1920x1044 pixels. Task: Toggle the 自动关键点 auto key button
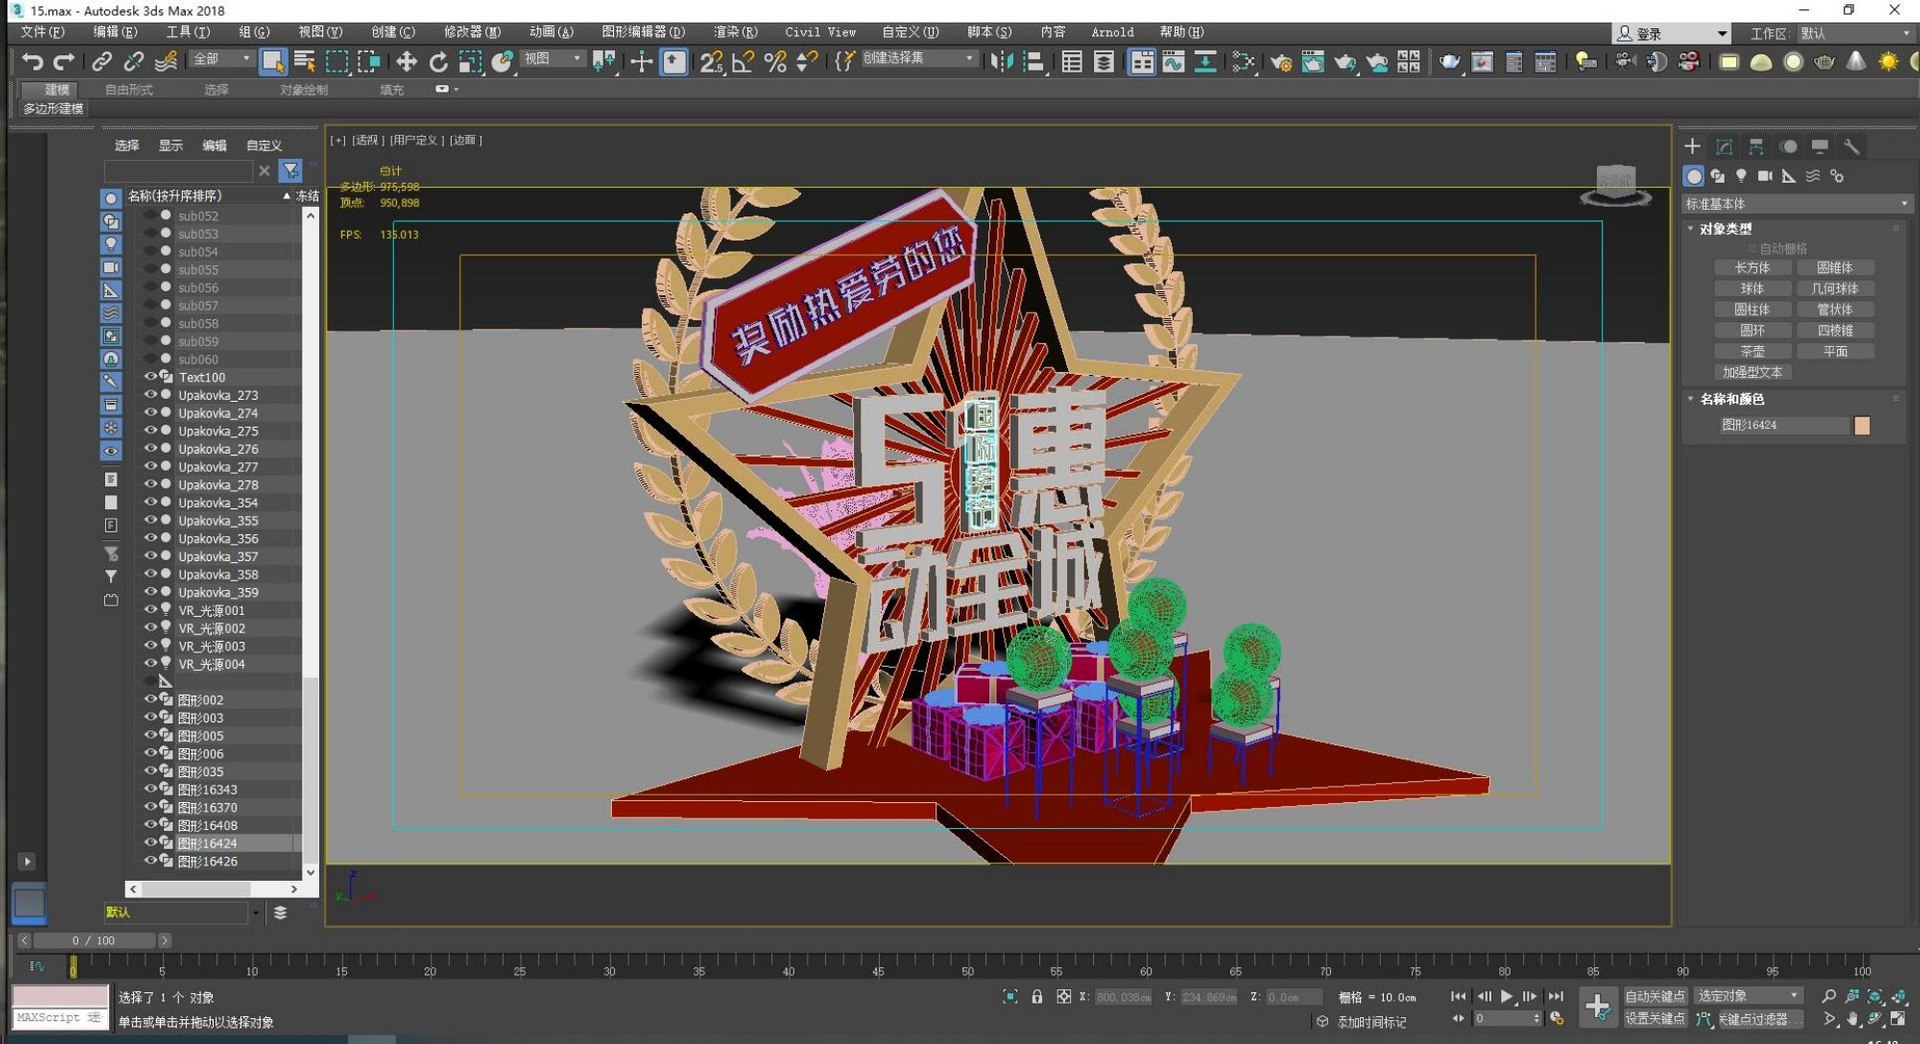(x=1655, y=996)
